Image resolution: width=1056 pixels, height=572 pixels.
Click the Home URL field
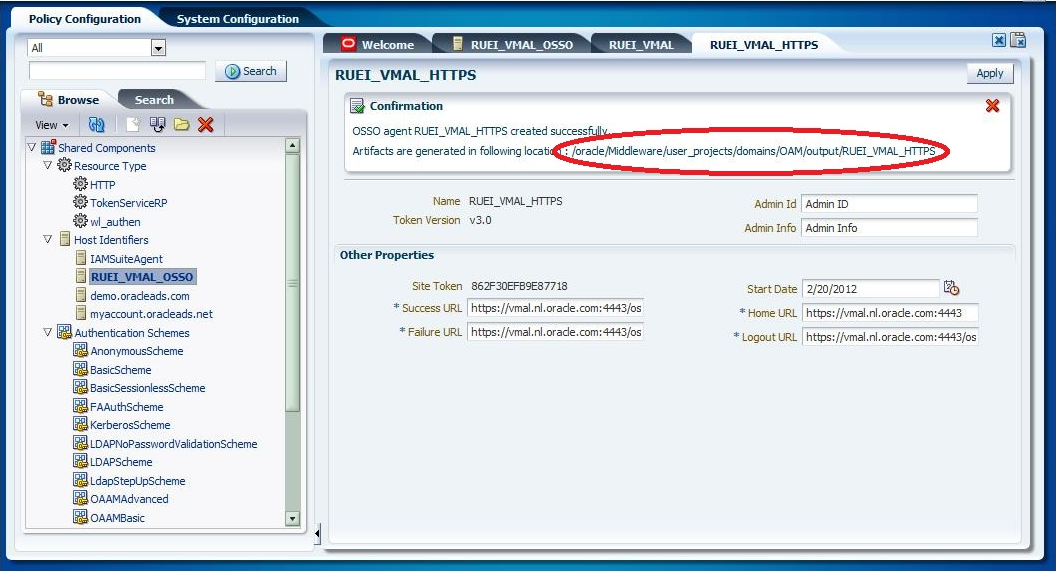pos(890,313)
